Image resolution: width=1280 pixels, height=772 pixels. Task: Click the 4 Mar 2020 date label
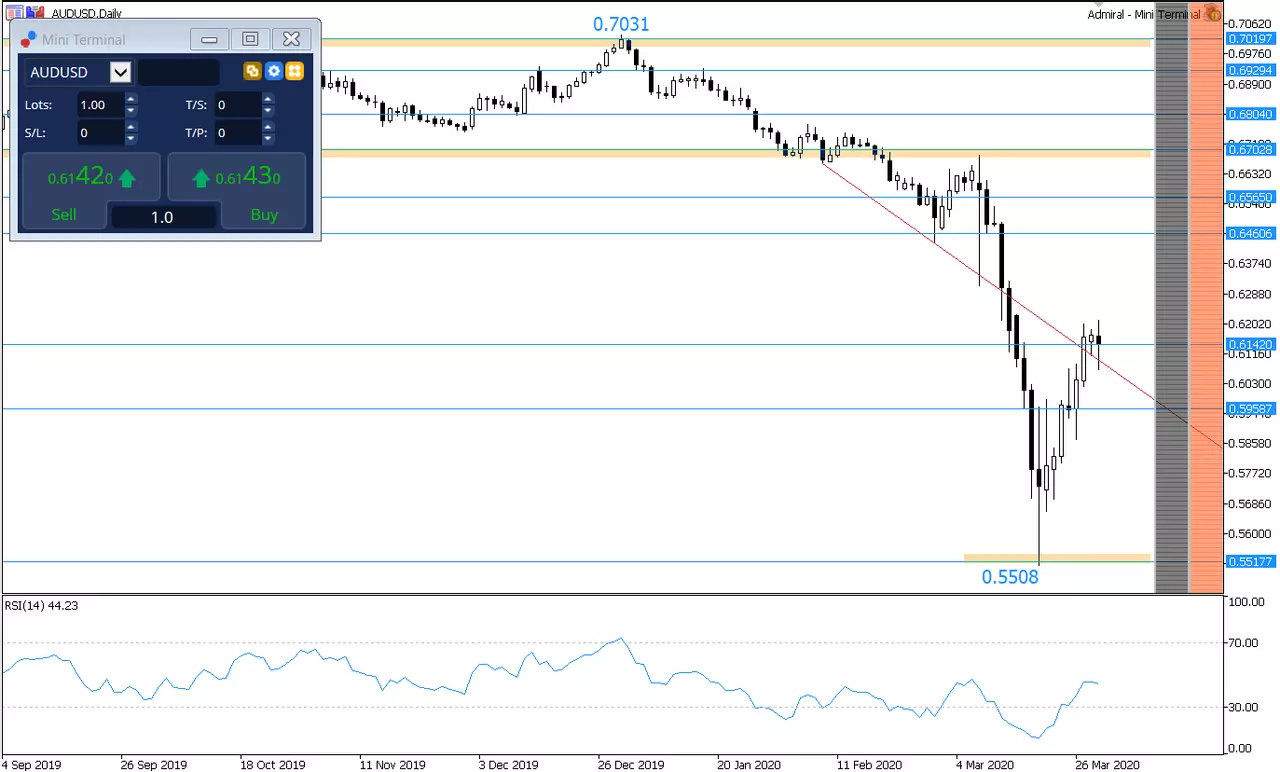pos(985,765)
